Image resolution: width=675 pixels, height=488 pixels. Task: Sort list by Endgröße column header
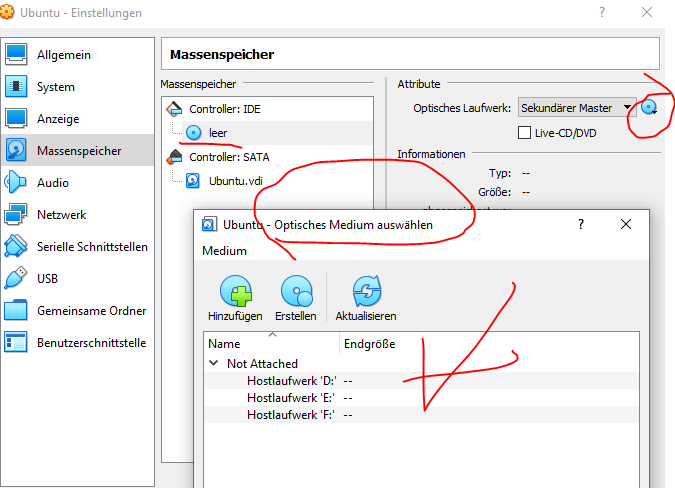point(369,343)
